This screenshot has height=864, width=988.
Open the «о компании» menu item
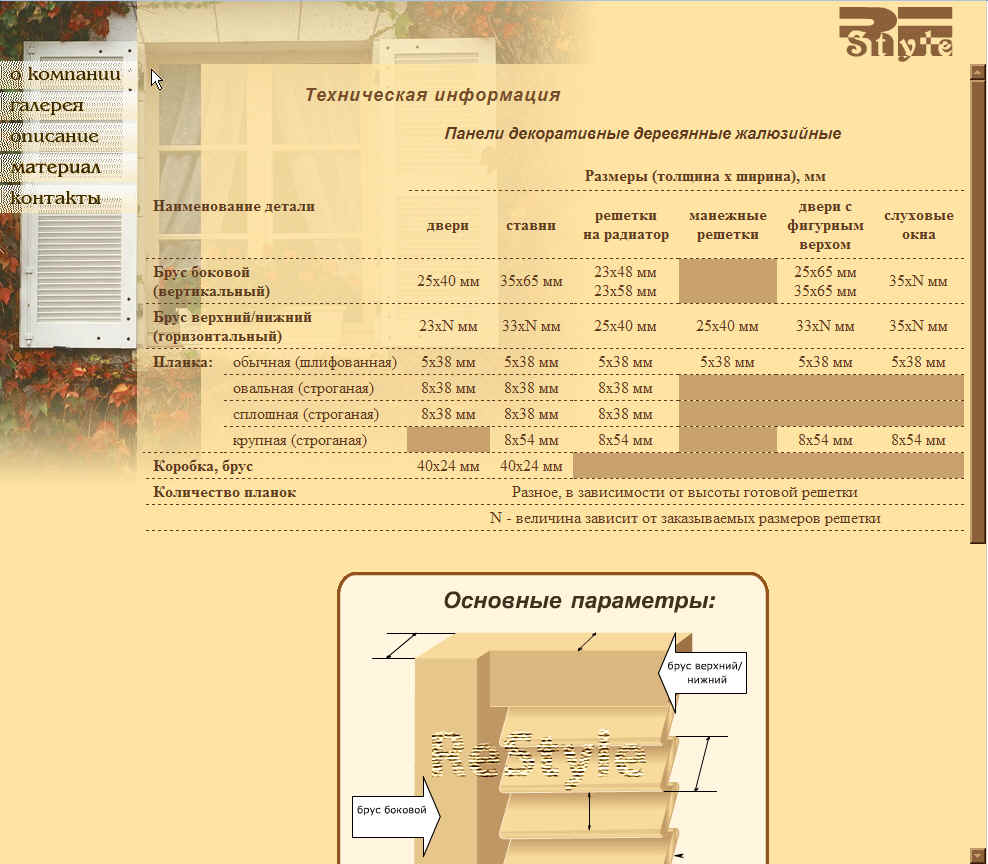point(66,74)
